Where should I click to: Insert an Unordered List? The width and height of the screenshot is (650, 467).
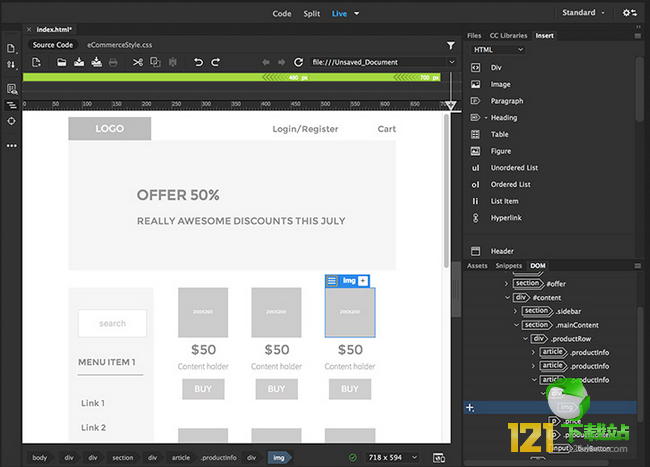click(514, 168)
